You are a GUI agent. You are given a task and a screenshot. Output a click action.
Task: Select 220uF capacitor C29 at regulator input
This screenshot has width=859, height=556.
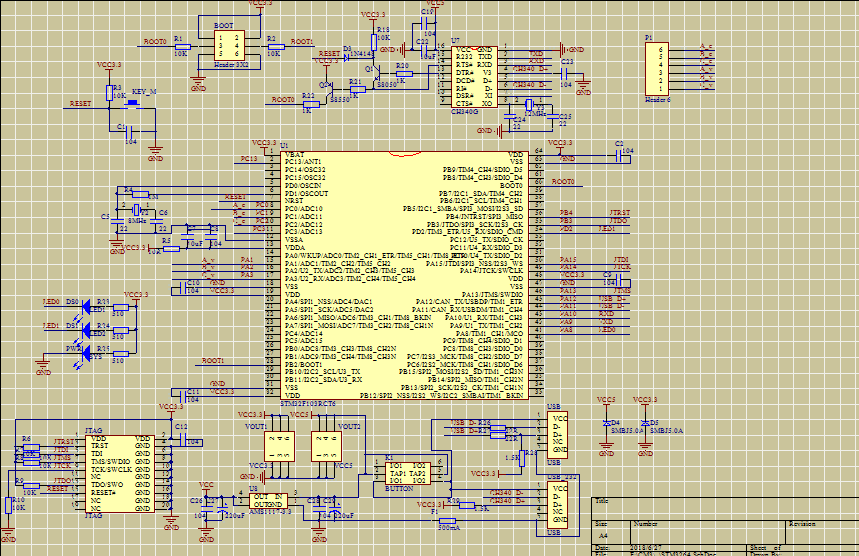coord(335,509)
